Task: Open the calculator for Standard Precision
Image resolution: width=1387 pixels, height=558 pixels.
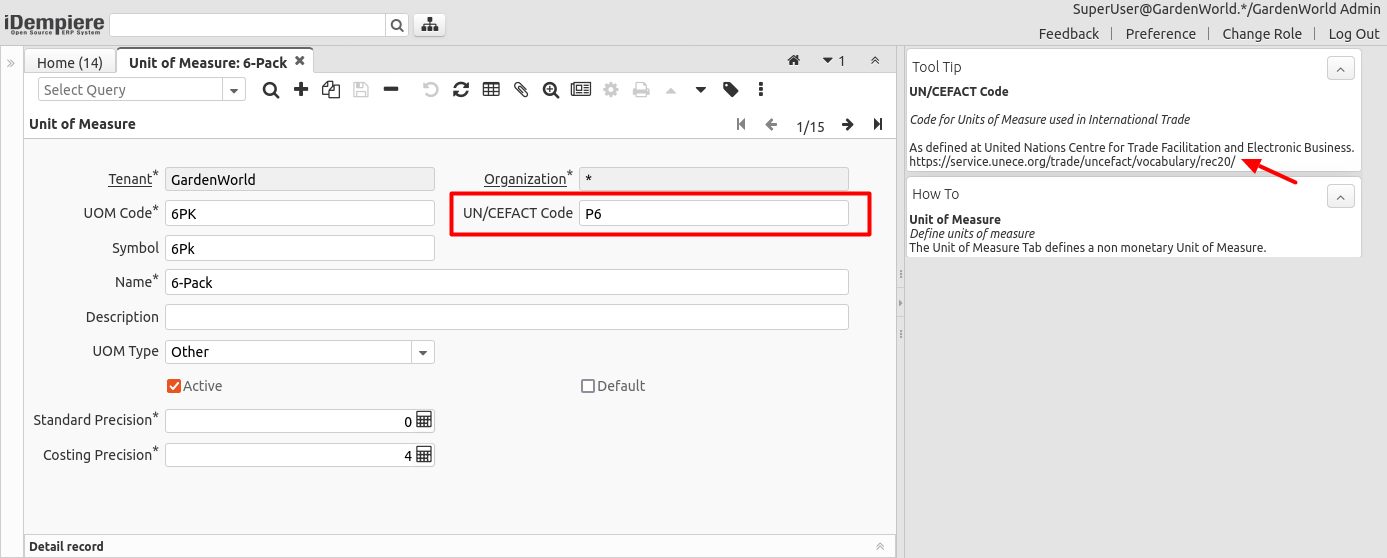Action: tap(424, 421)
